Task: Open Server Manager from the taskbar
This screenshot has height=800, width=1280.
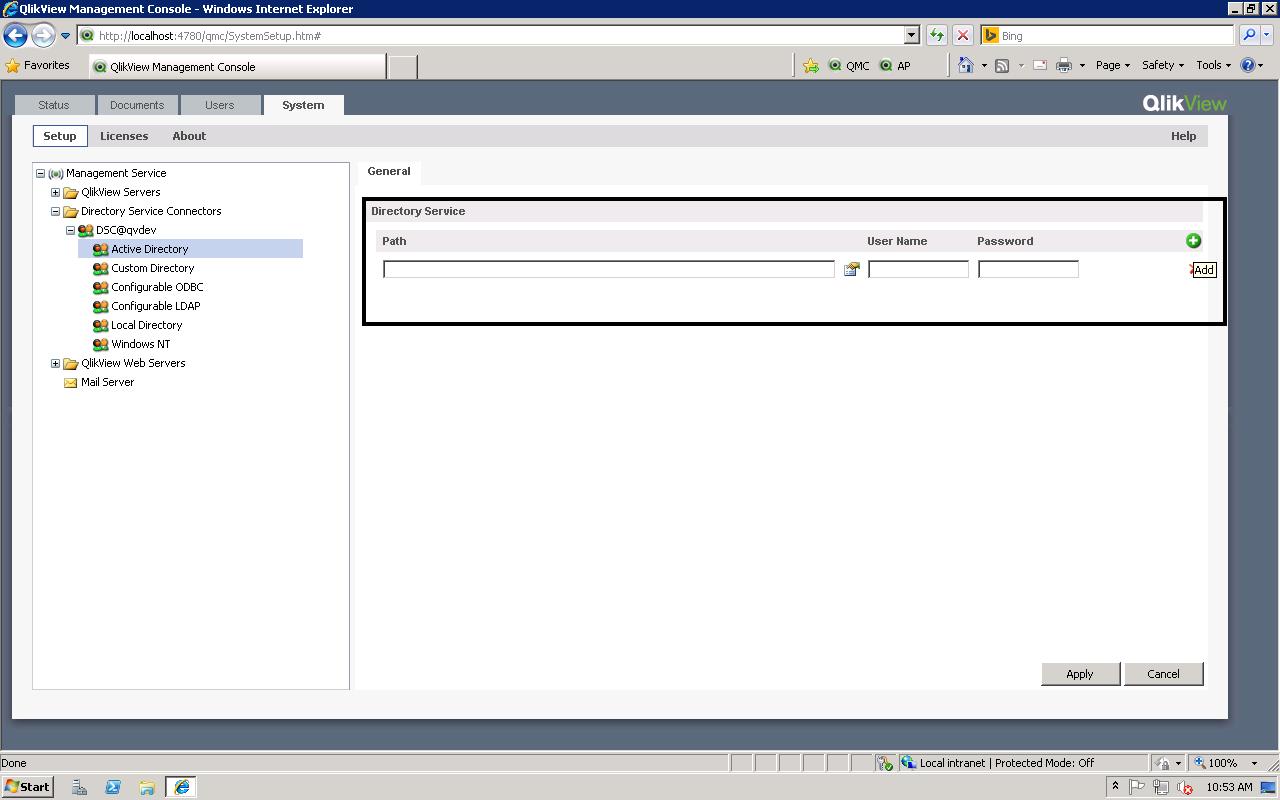Action: tap(79, 787)
